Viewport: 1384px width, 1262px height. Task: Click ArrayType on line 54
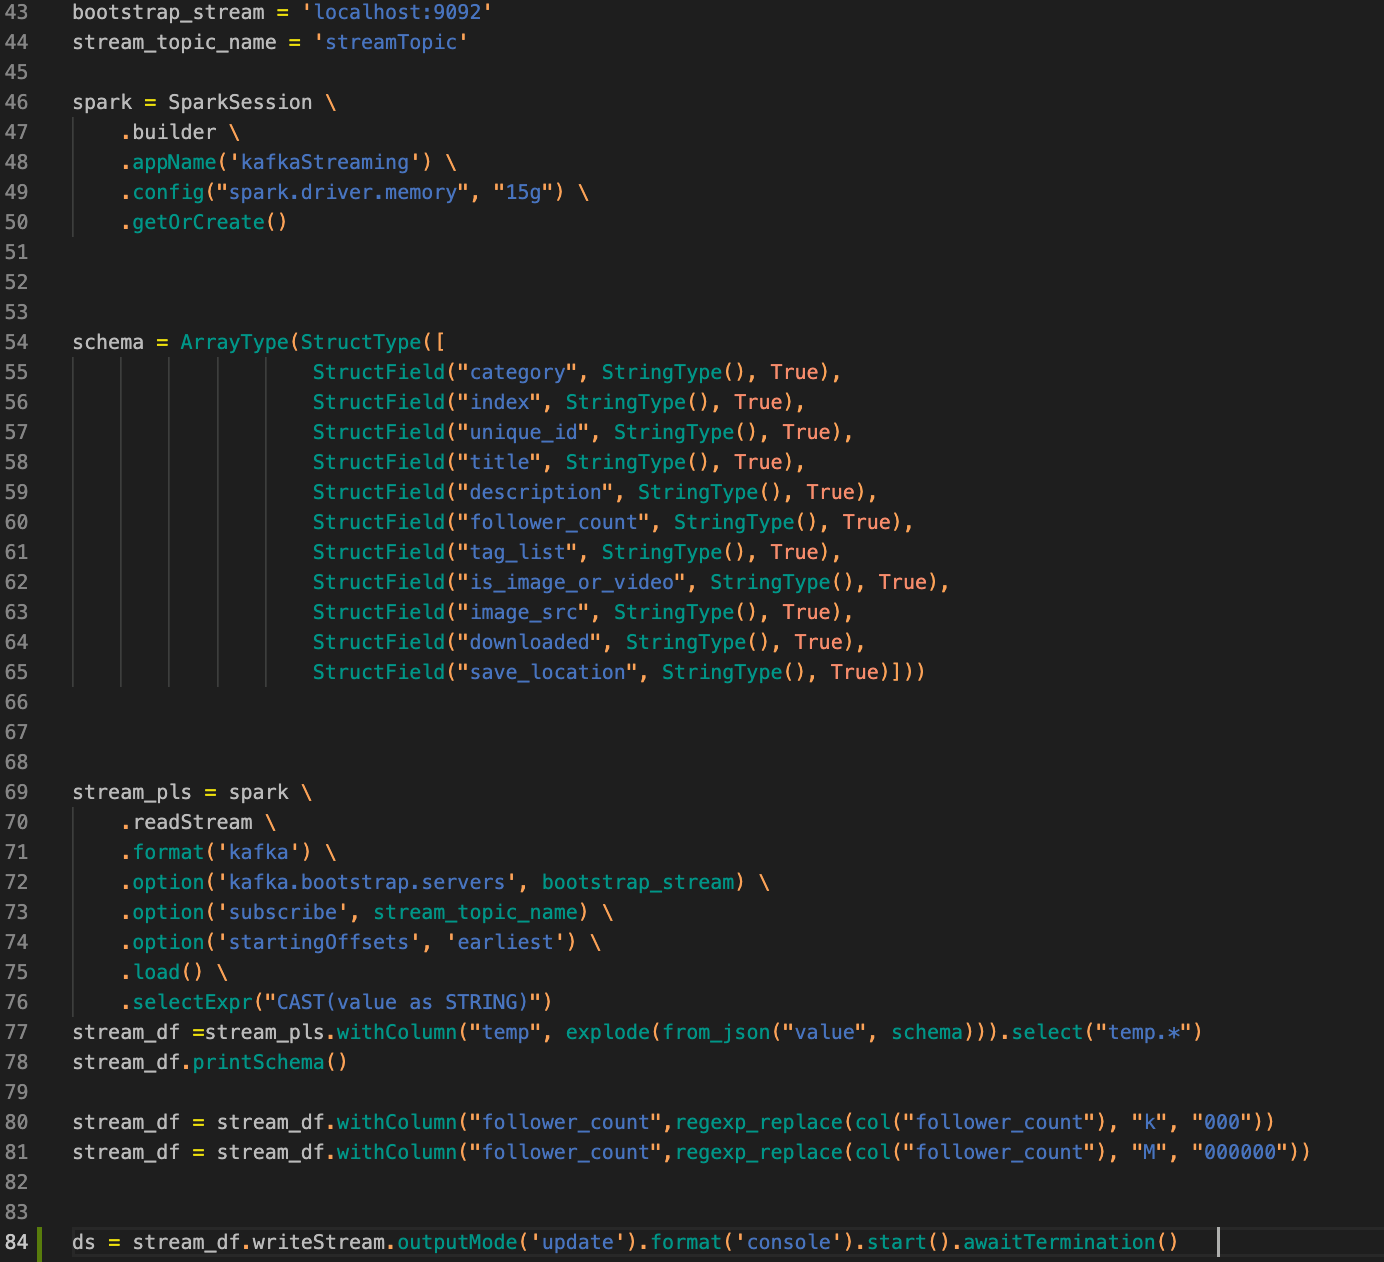pos(234,341)
